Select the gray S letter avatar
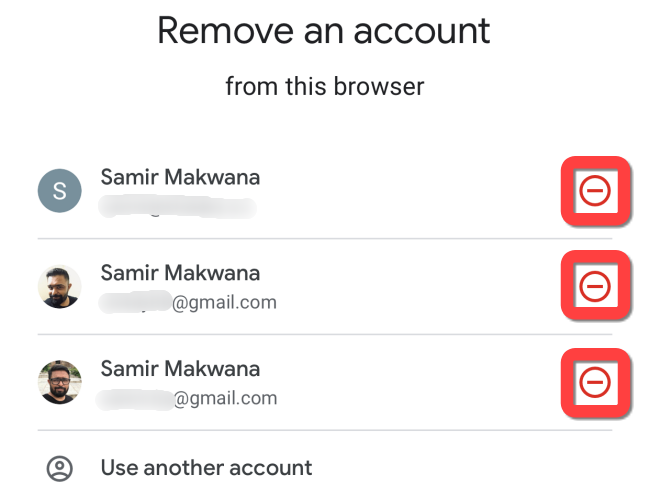This screenshot has height=500, width=650. [59, 190]
